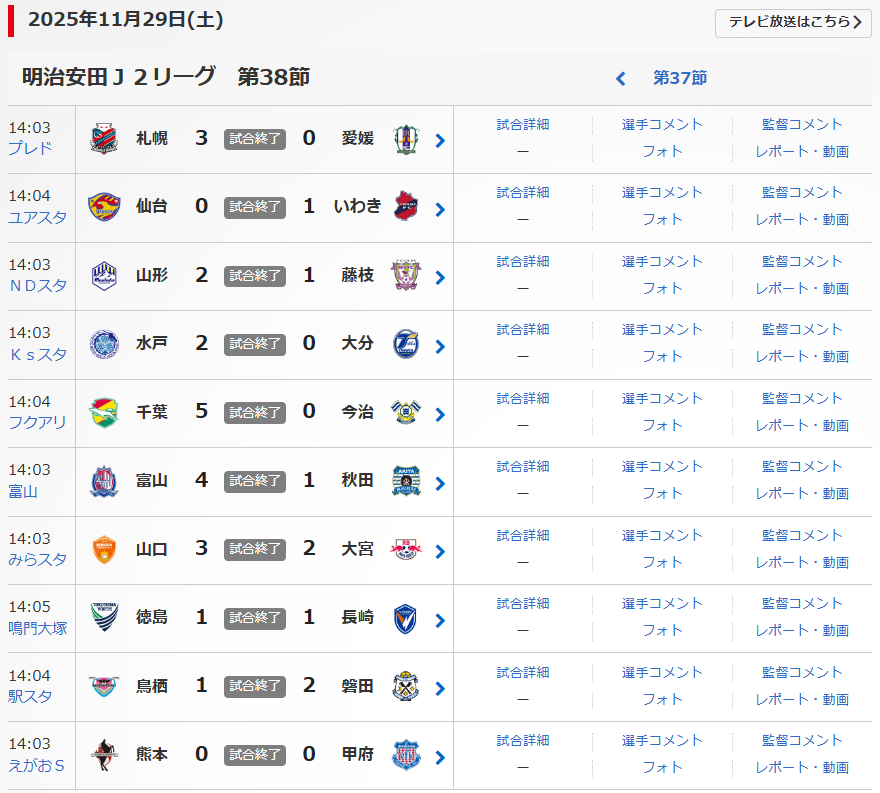Click the Sapporo team crest icon
This screenshot has width=880, height=793.
click(104, 138)
